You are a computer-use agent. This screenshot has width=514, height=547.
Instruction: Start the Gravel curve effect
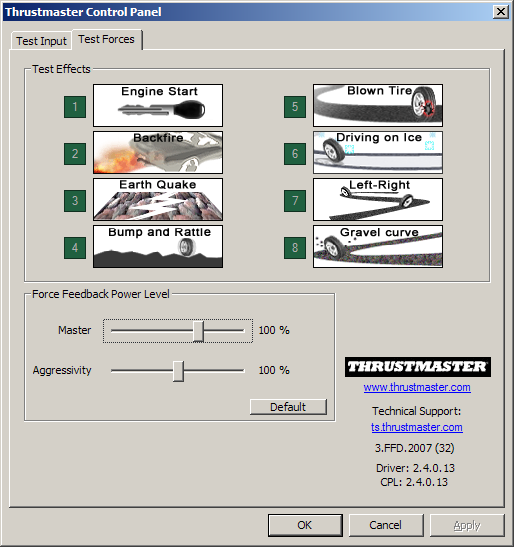click(378, 247)
